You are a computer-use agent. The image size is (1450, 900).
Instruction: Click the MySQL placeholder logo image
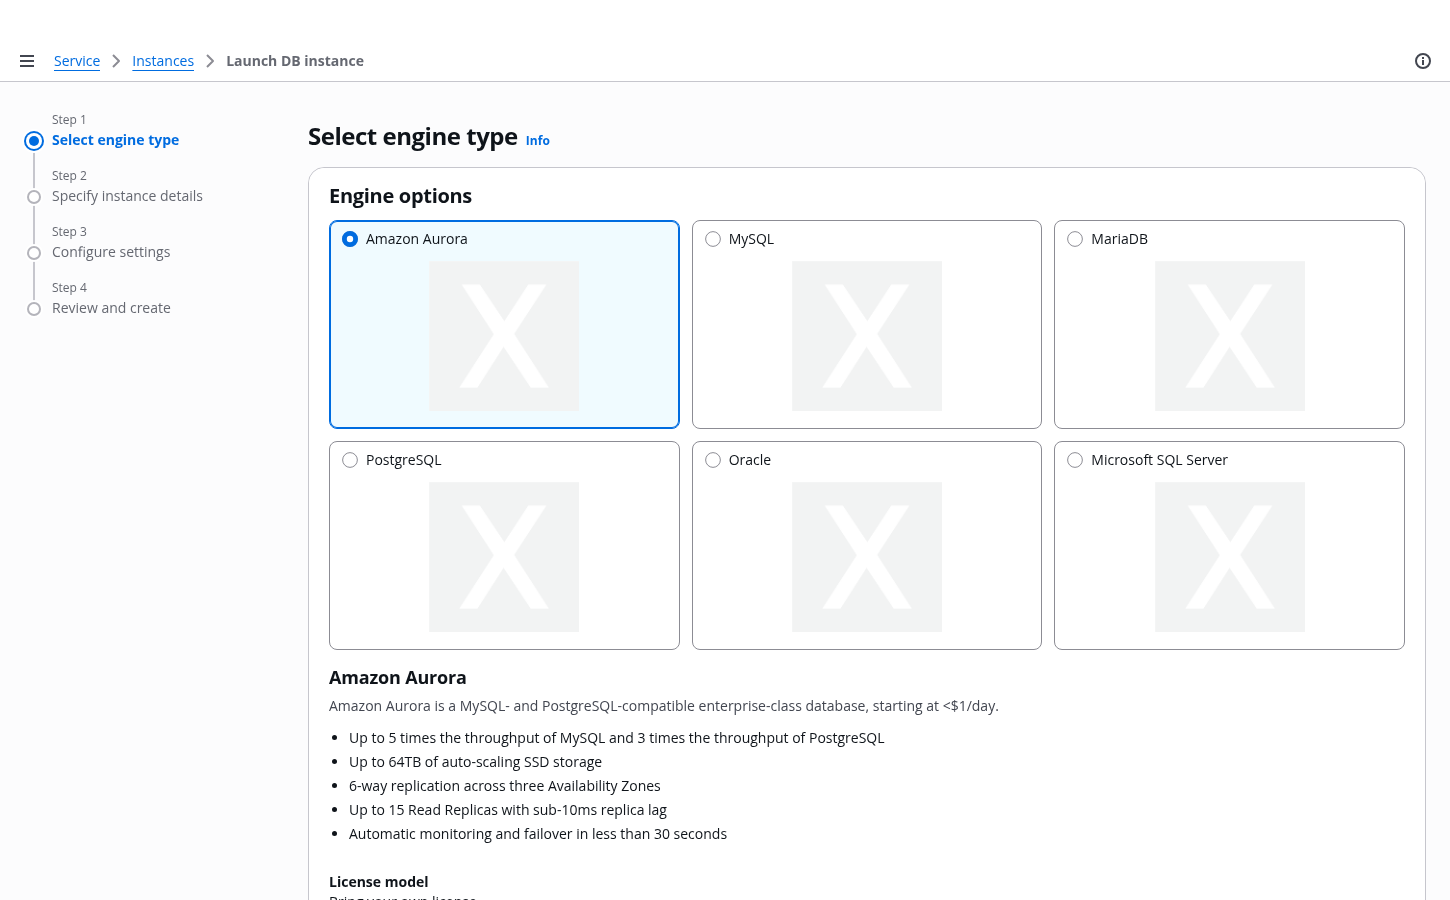tap(867, 336)
